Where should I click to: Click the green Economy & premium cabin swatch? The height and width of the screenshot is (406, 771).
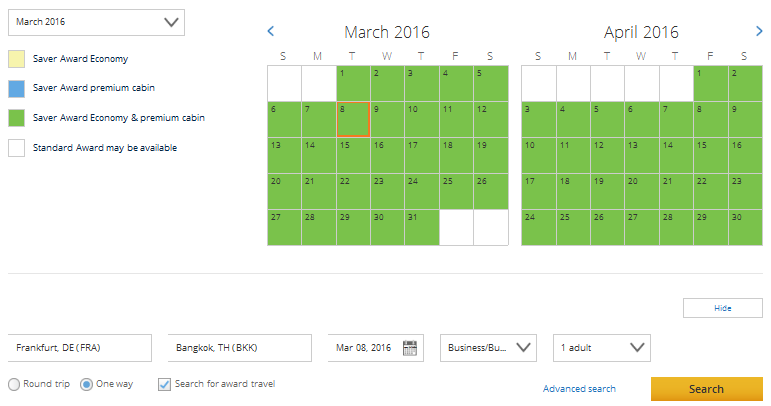[17, 118]
